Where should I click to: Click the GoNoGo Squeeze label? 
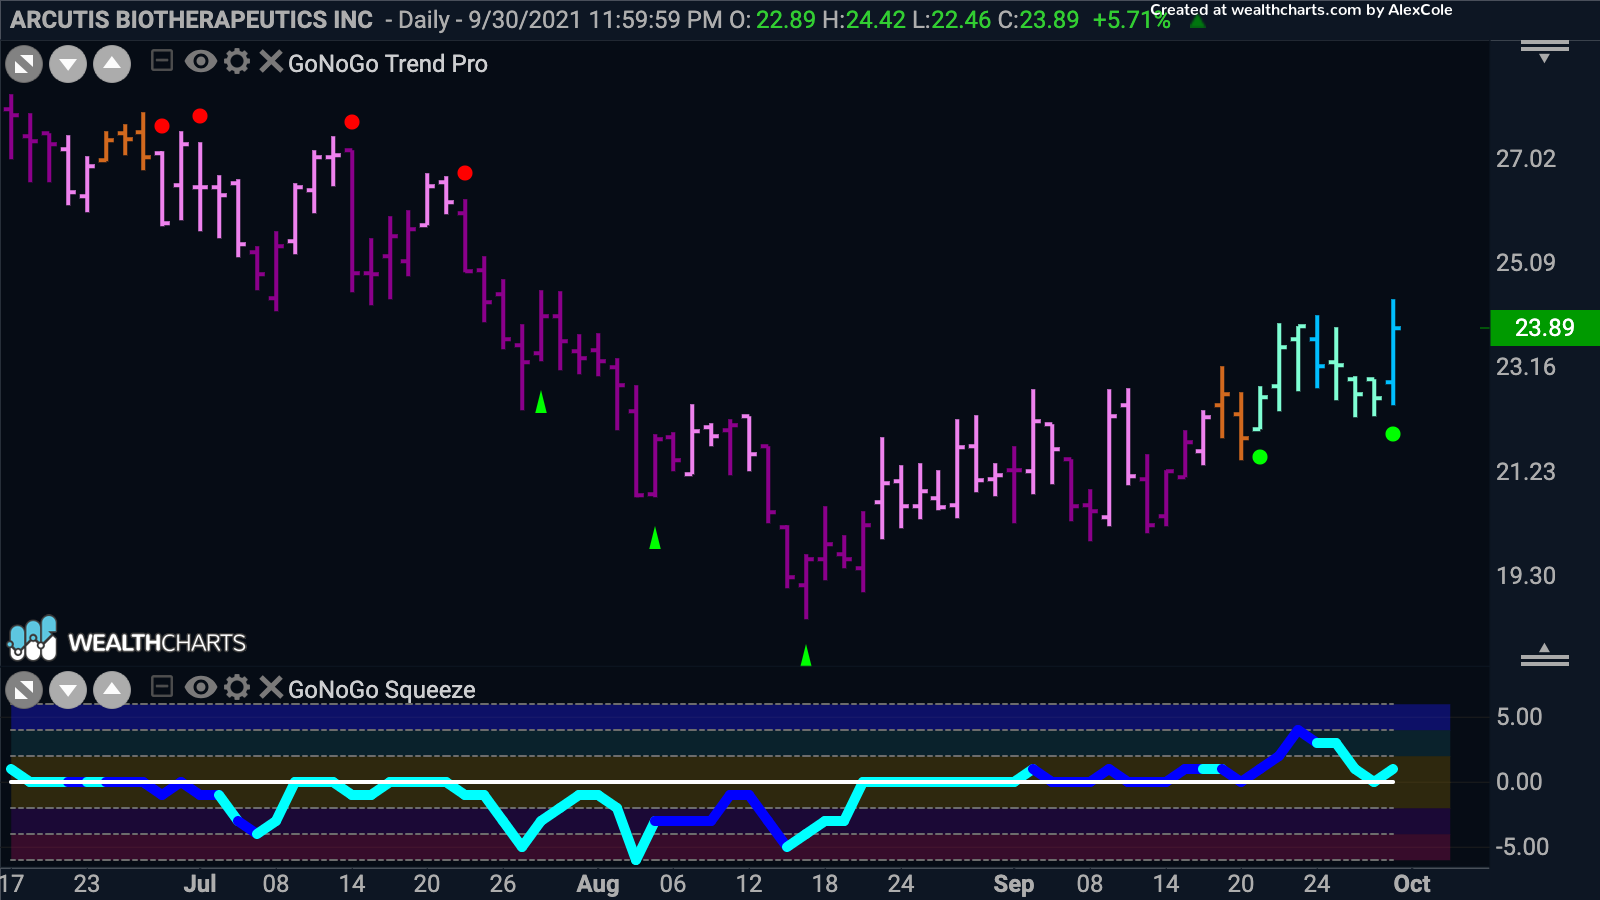tap(382, 690)
